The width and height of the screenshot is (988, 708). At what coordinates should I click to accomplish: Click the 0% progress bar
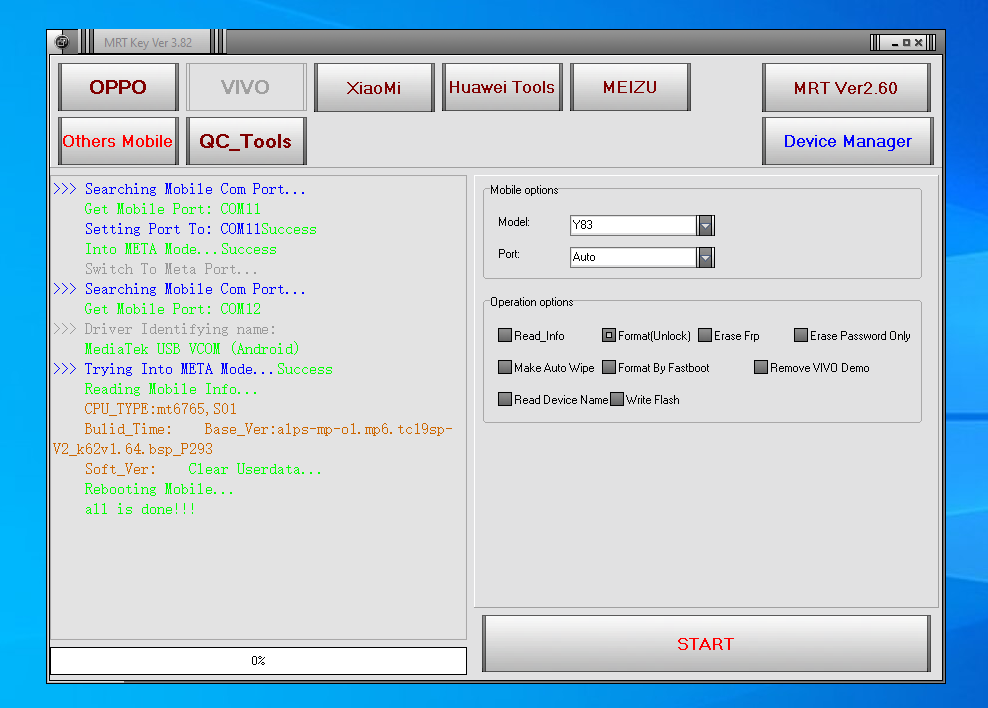pos(258,661)
